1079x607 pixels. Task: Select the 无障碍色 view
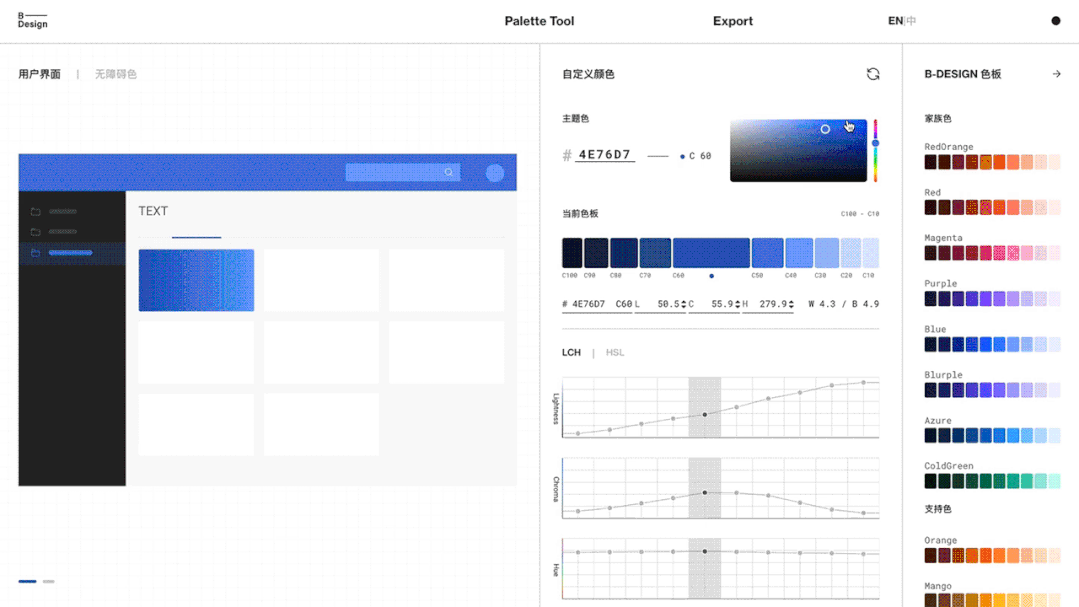pyautogui.click(x=116, y=74)
